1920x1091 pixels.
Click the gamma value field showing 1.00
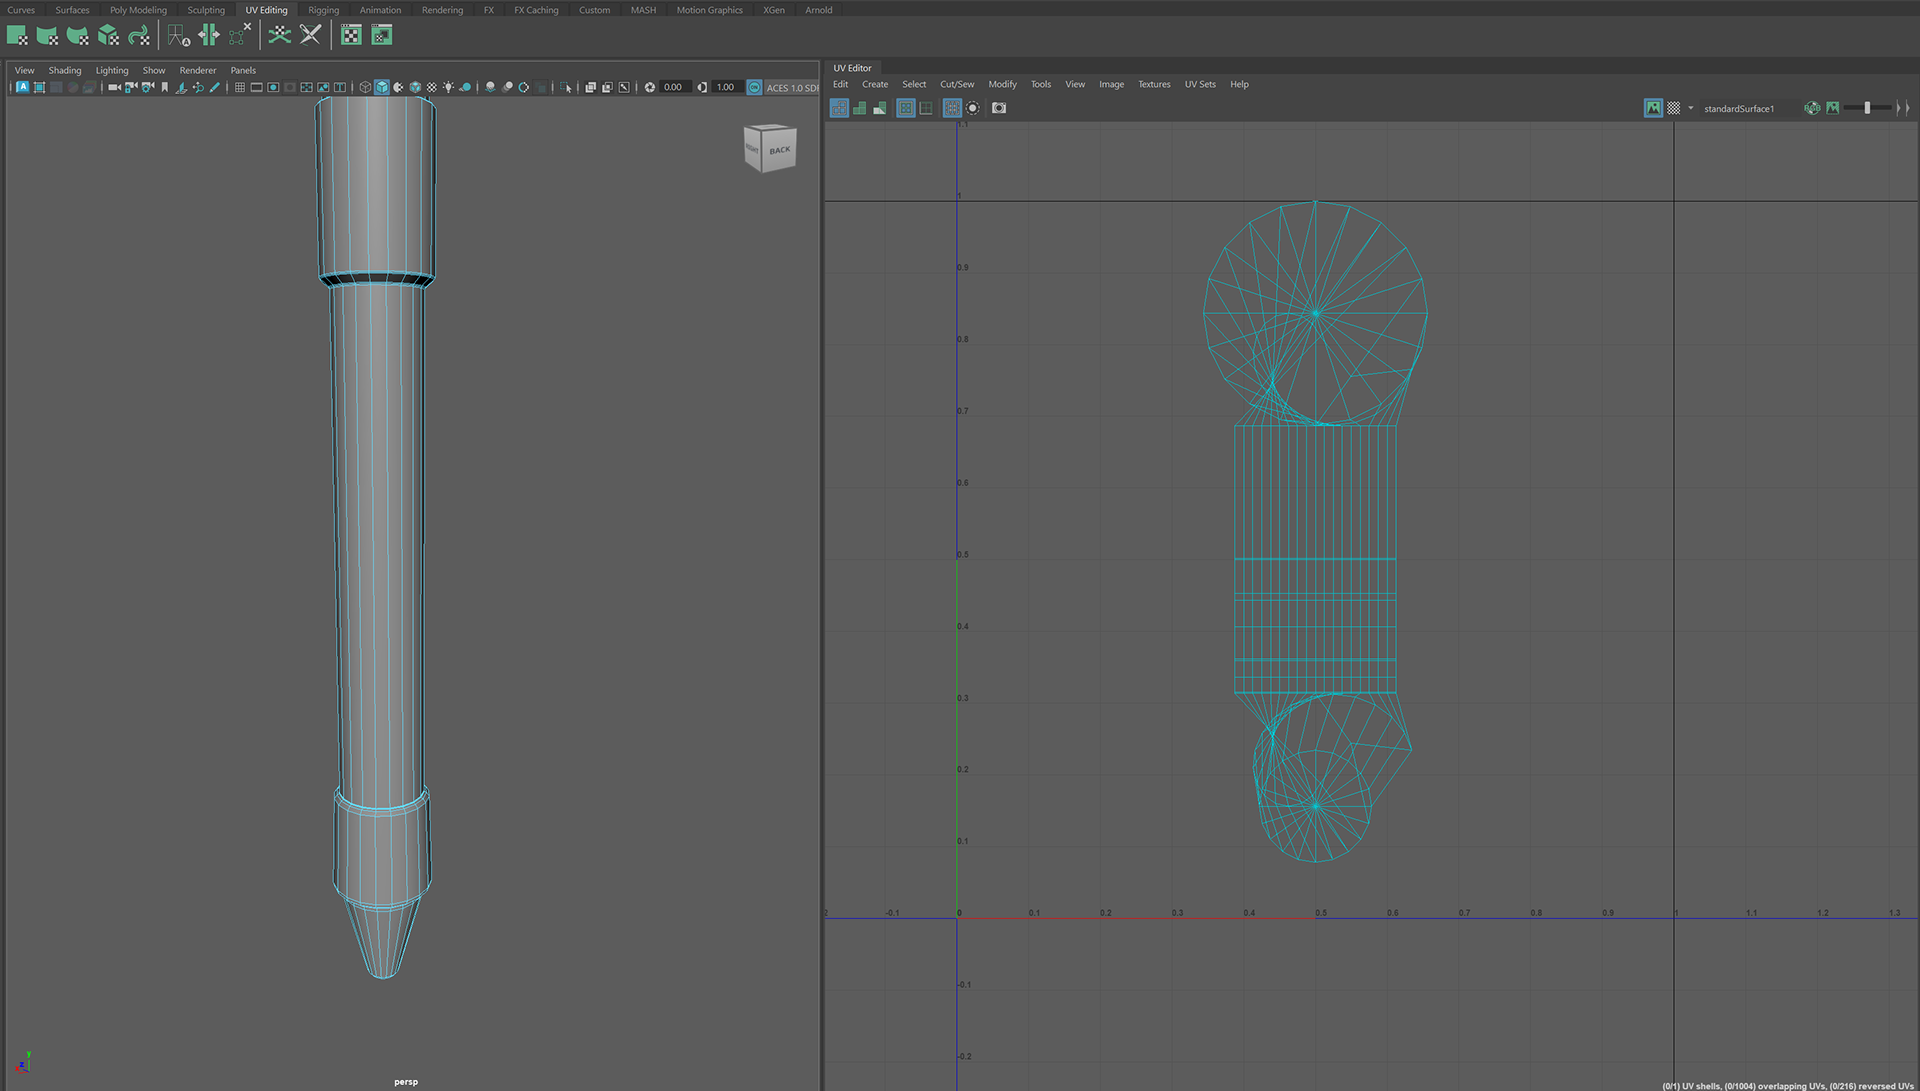(726, 87)
